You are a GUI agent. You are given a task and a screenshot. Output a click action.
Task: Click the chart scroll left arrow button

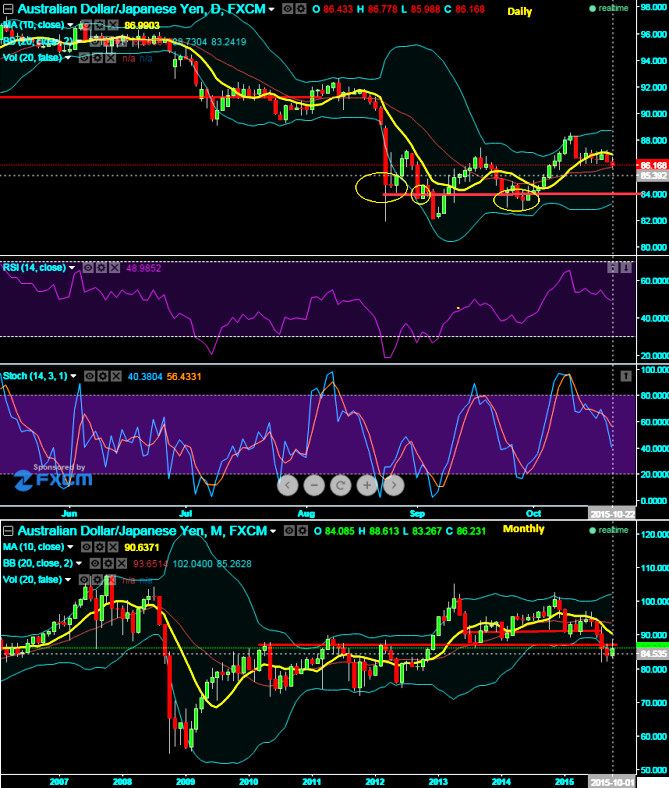point(288,485)
